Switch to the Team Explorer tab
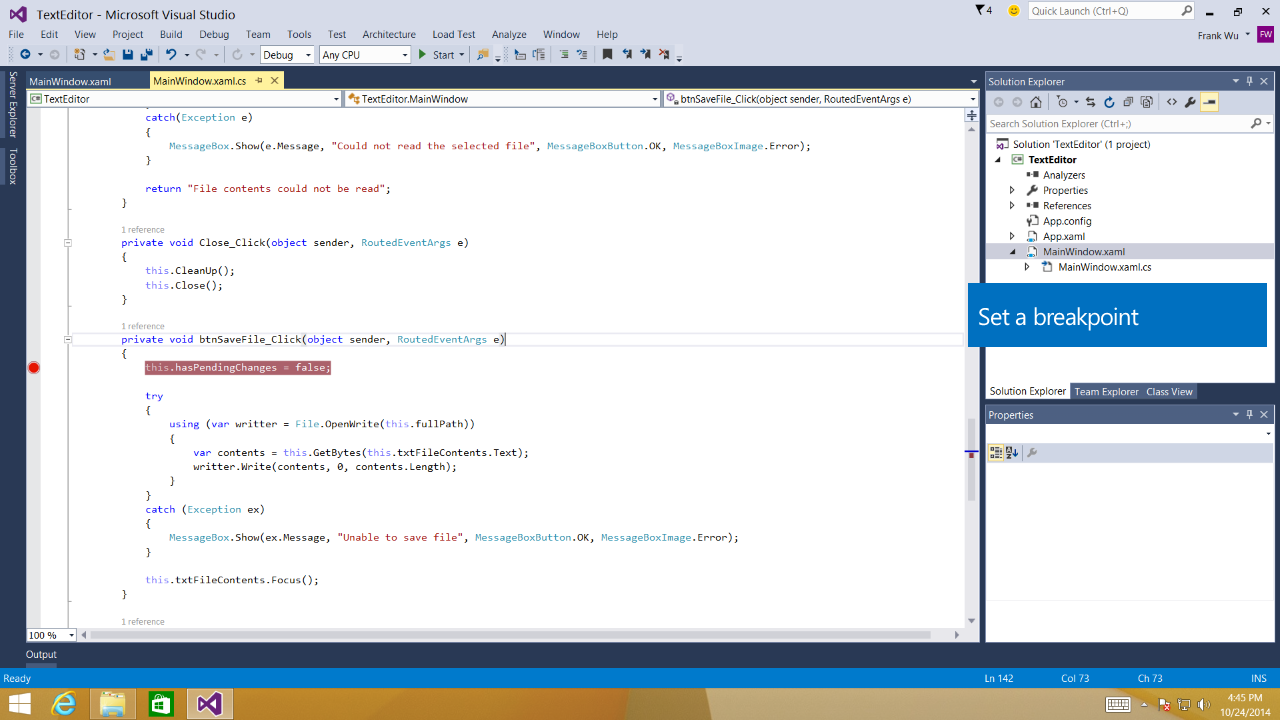Image resolution: width=1280 pixels, height=720 pixels. pyautogui.click(x=1106, y=391)
